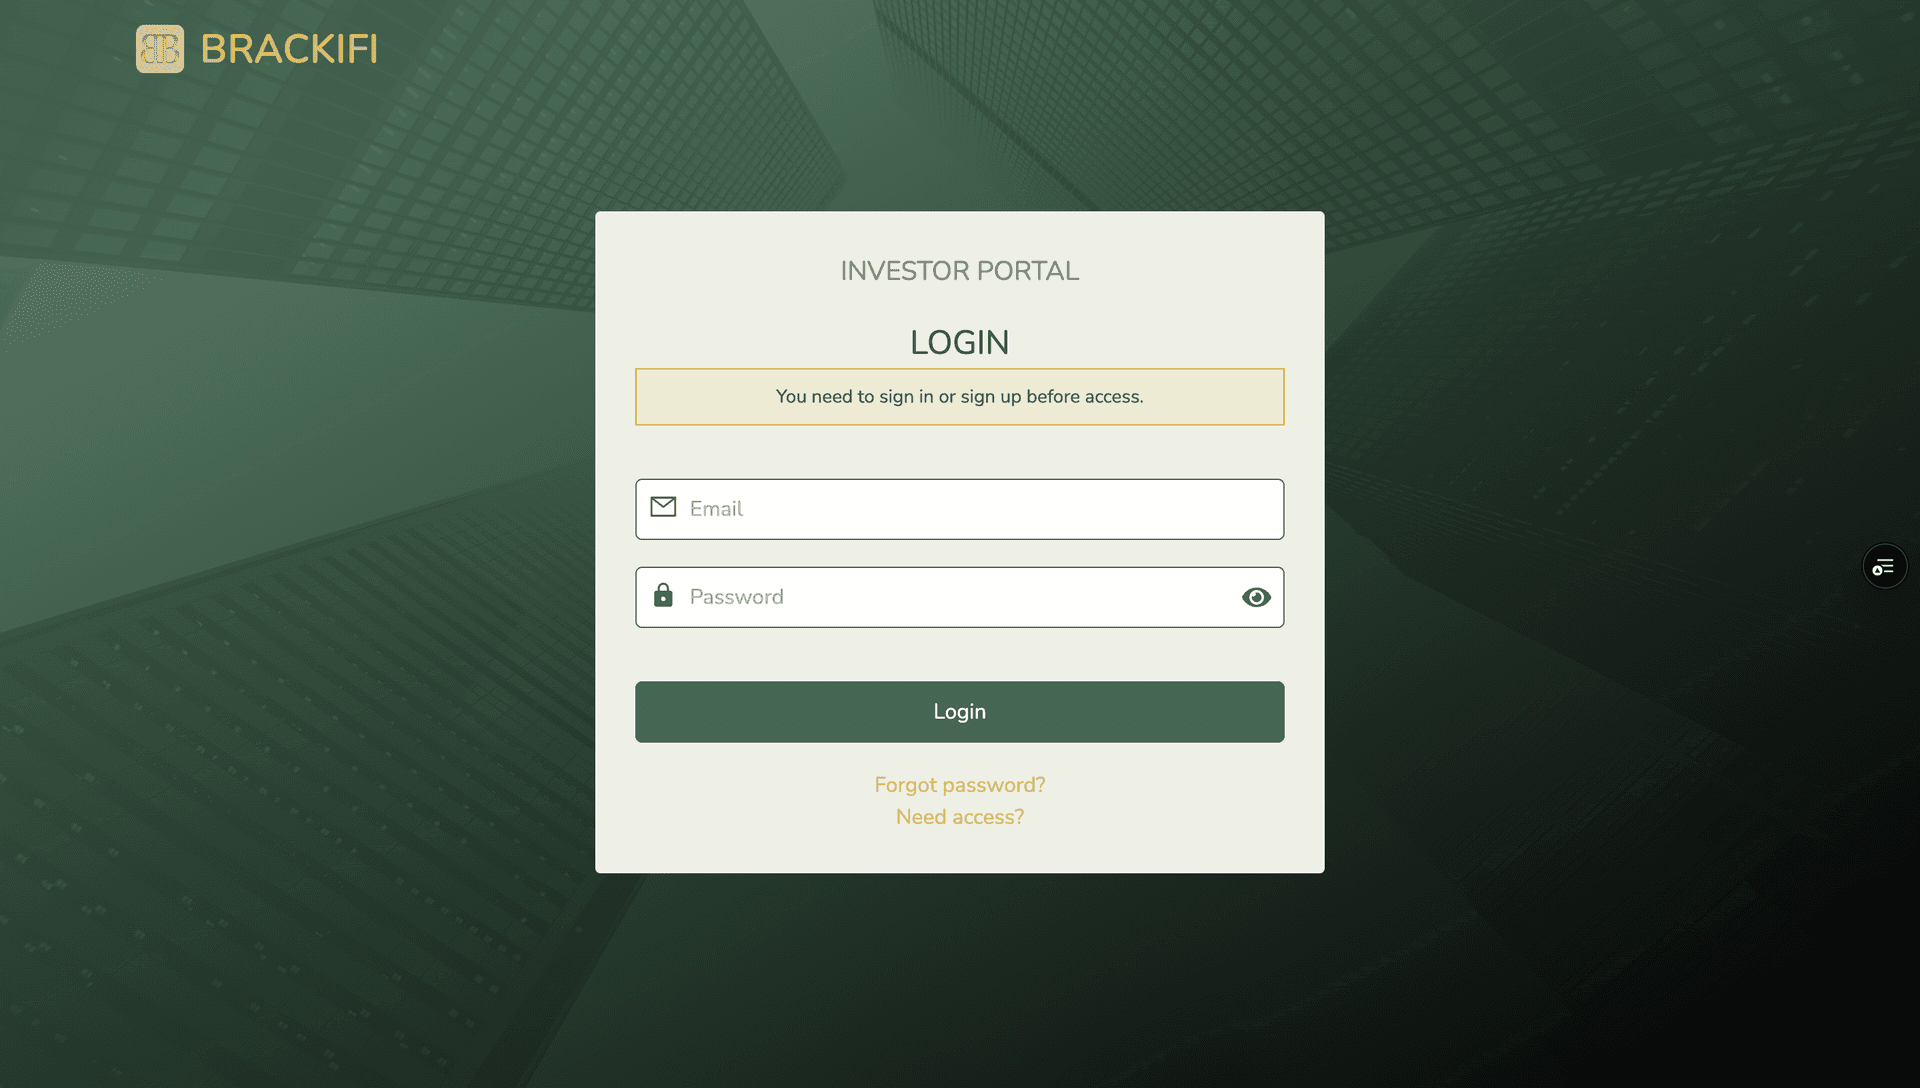
Task: Click the LOGIN title text
Action: [x=960, y=343]
